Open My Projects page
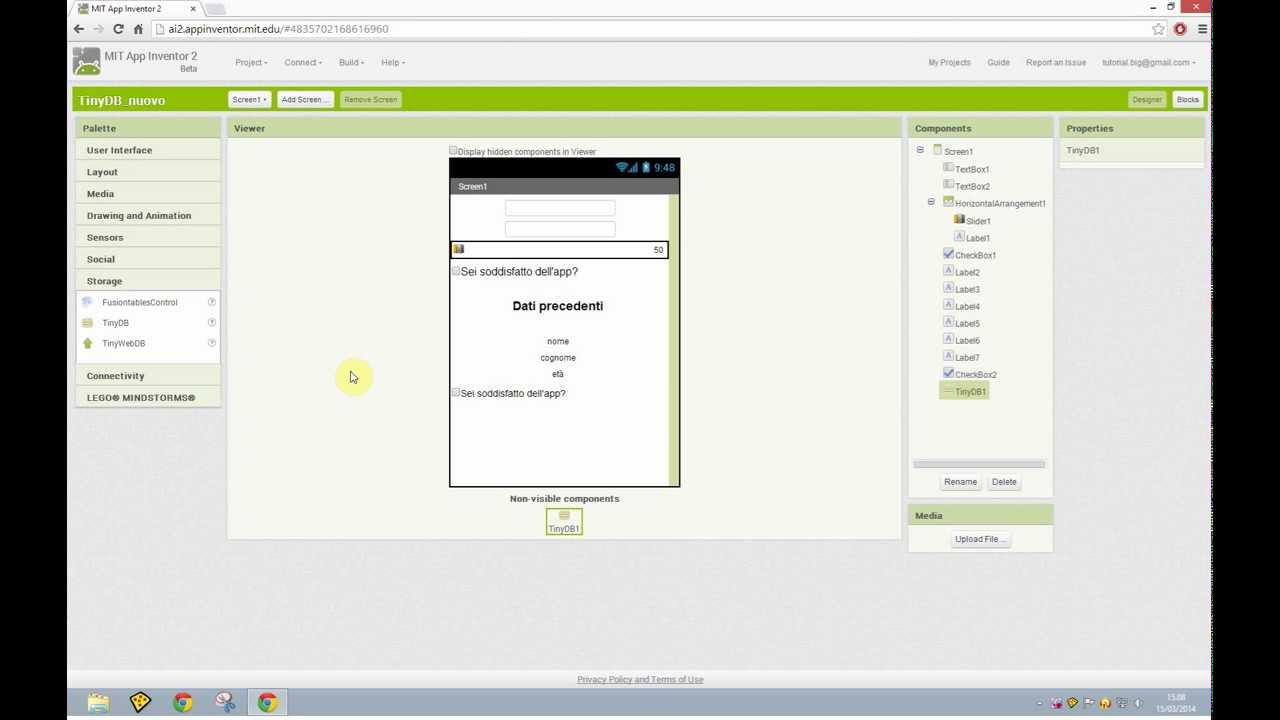The image size is (1280, 720). [x=949, y=62]
